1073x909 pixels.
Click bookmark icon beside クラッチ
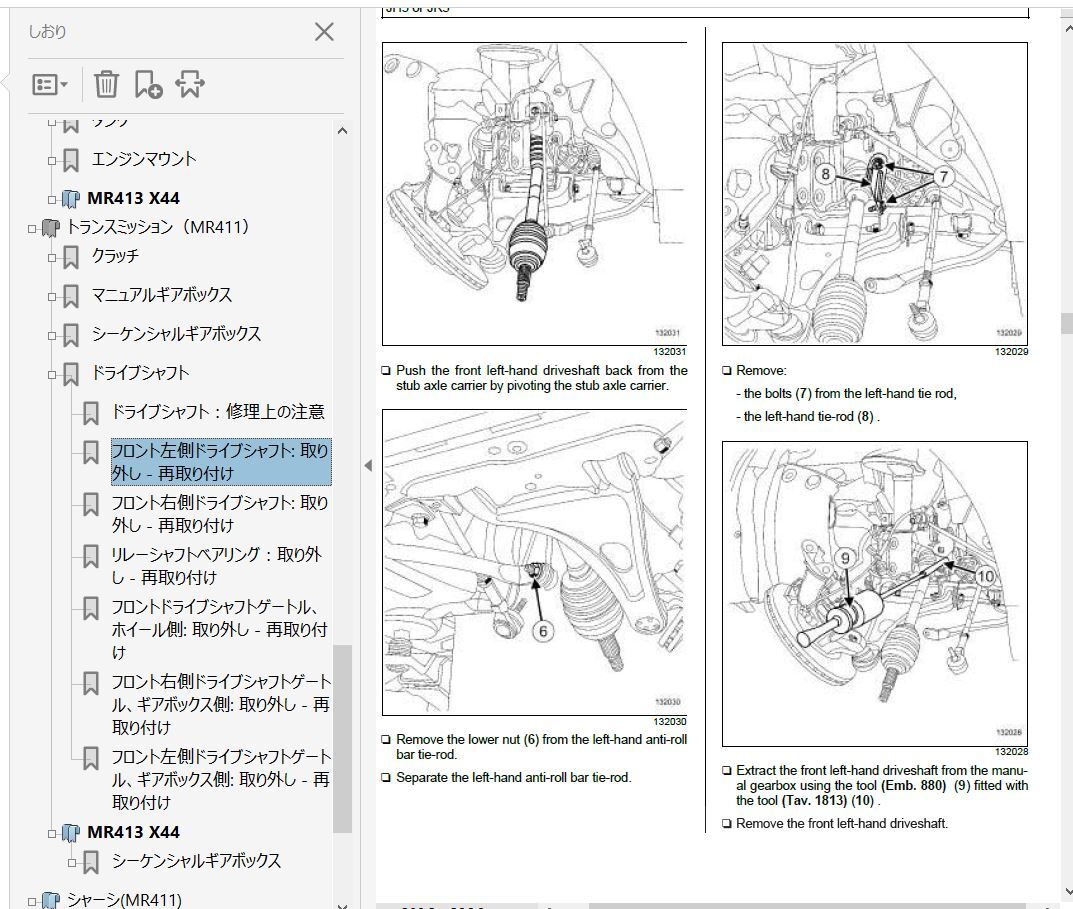click(70, 257)
